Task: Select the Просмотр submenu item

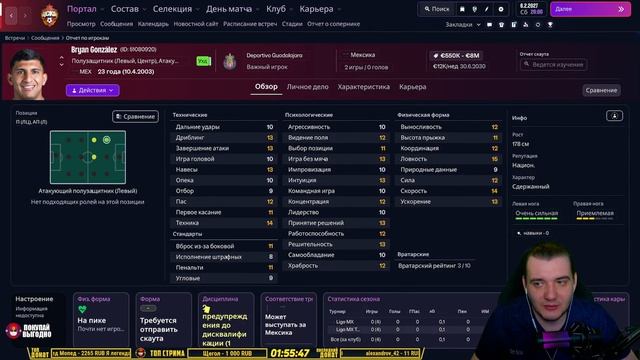Action: click(81, 24)
